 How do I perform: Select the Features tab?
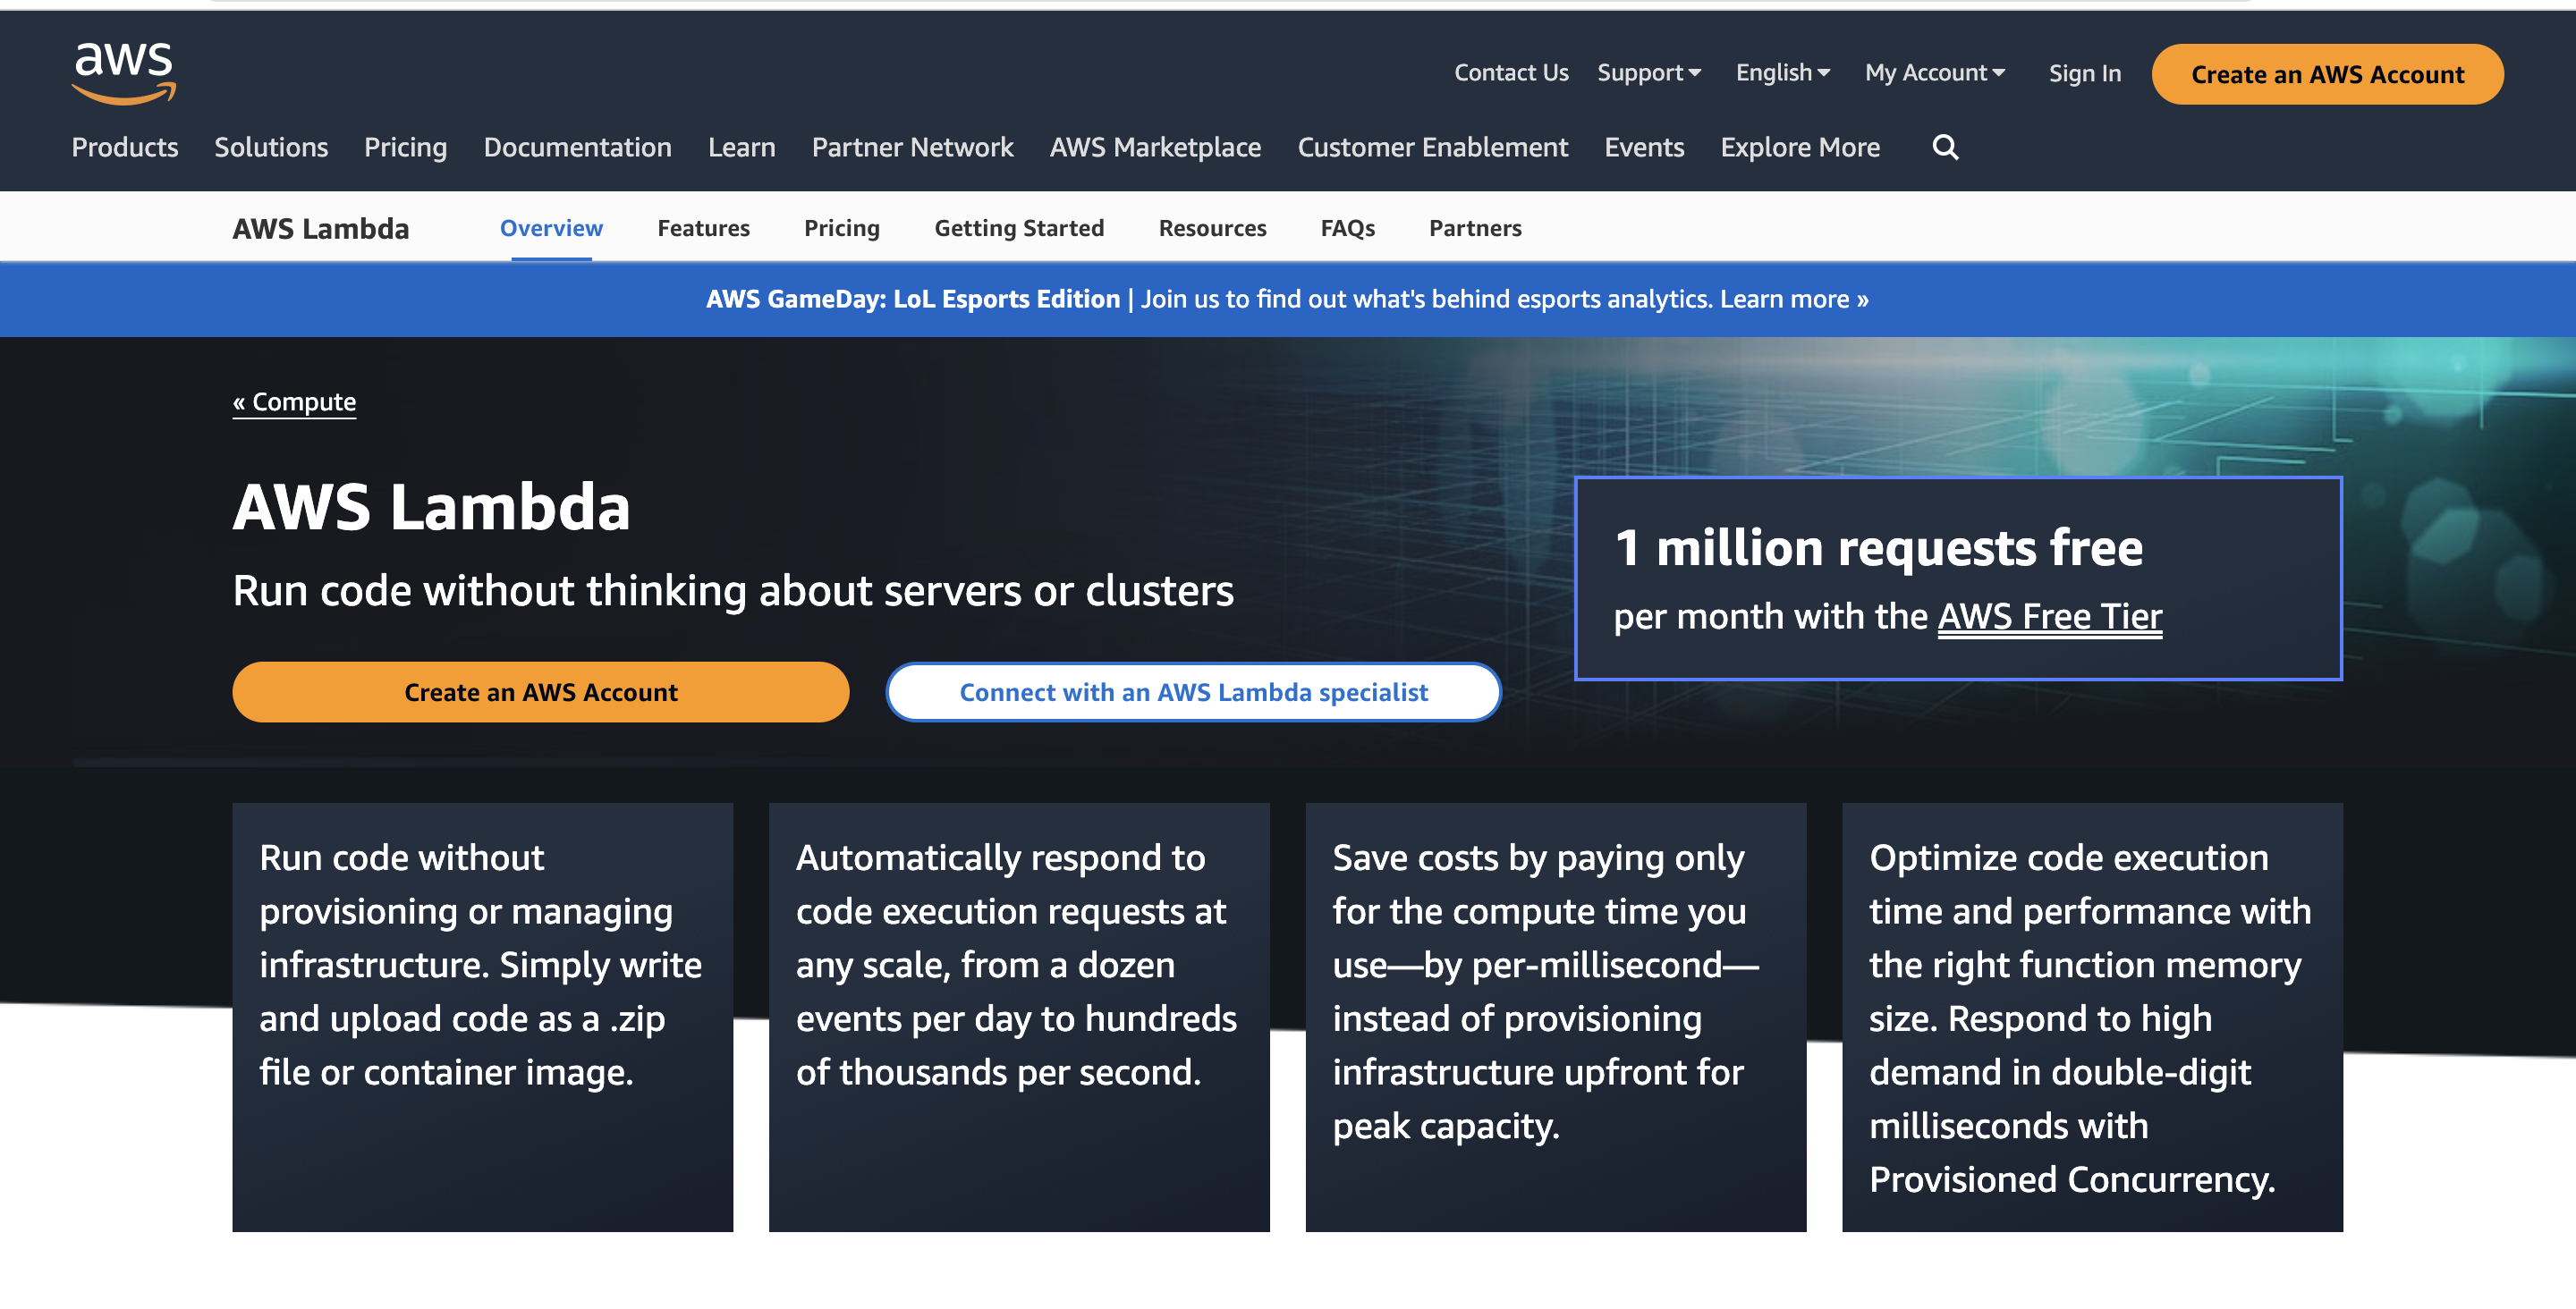[703, 225]
